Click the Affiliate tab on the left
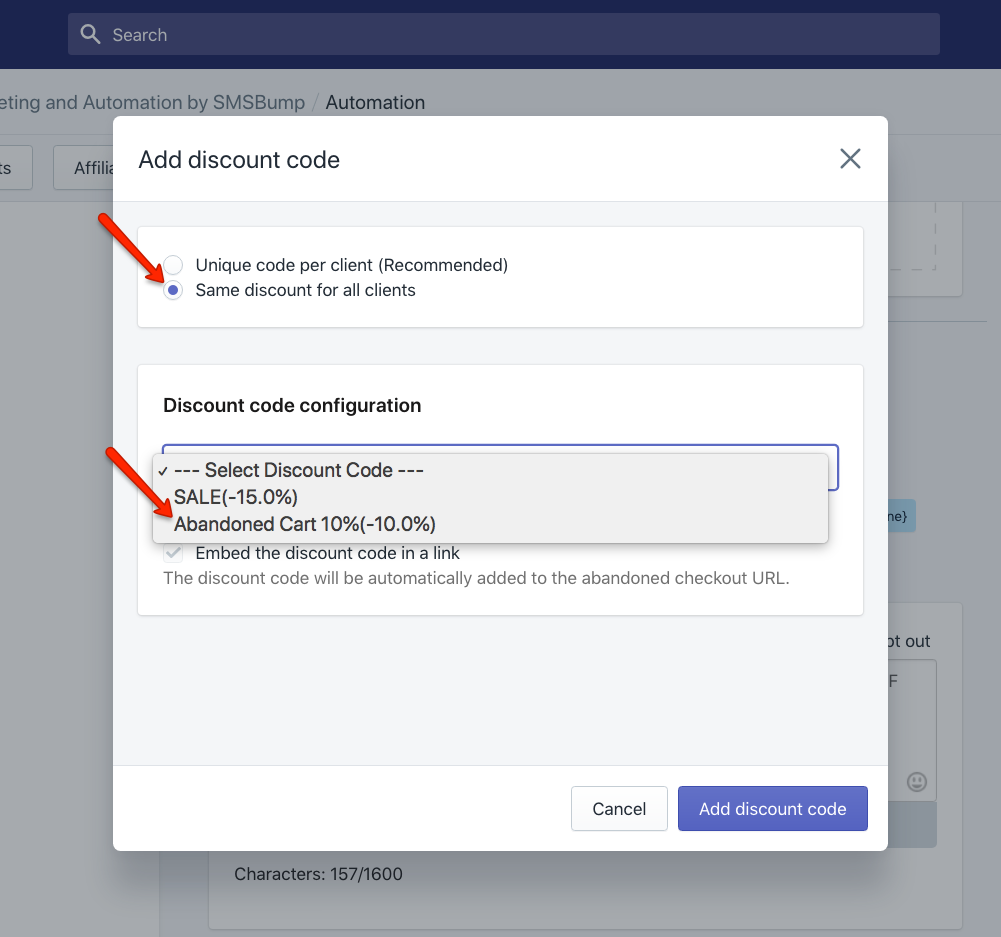The height and width of the screenshot is (937, 1001). [92, 167]
